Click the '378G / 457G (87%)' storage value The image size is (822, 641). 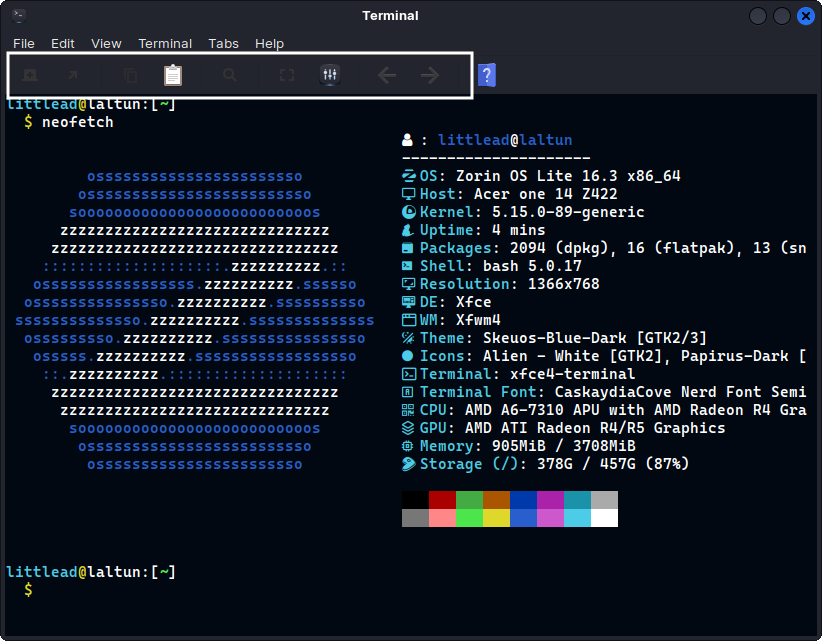tap(613, 464)
